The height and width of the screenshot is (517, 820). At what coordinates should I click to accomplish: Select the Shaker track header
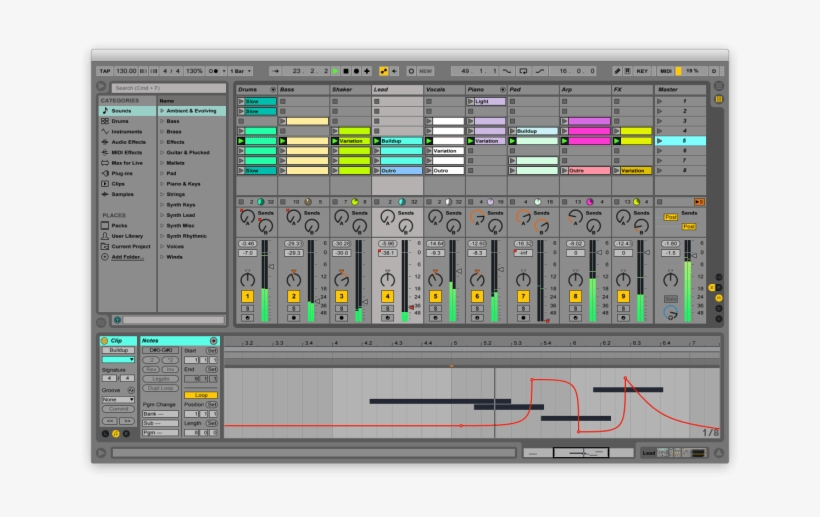[x=350, y=90]
